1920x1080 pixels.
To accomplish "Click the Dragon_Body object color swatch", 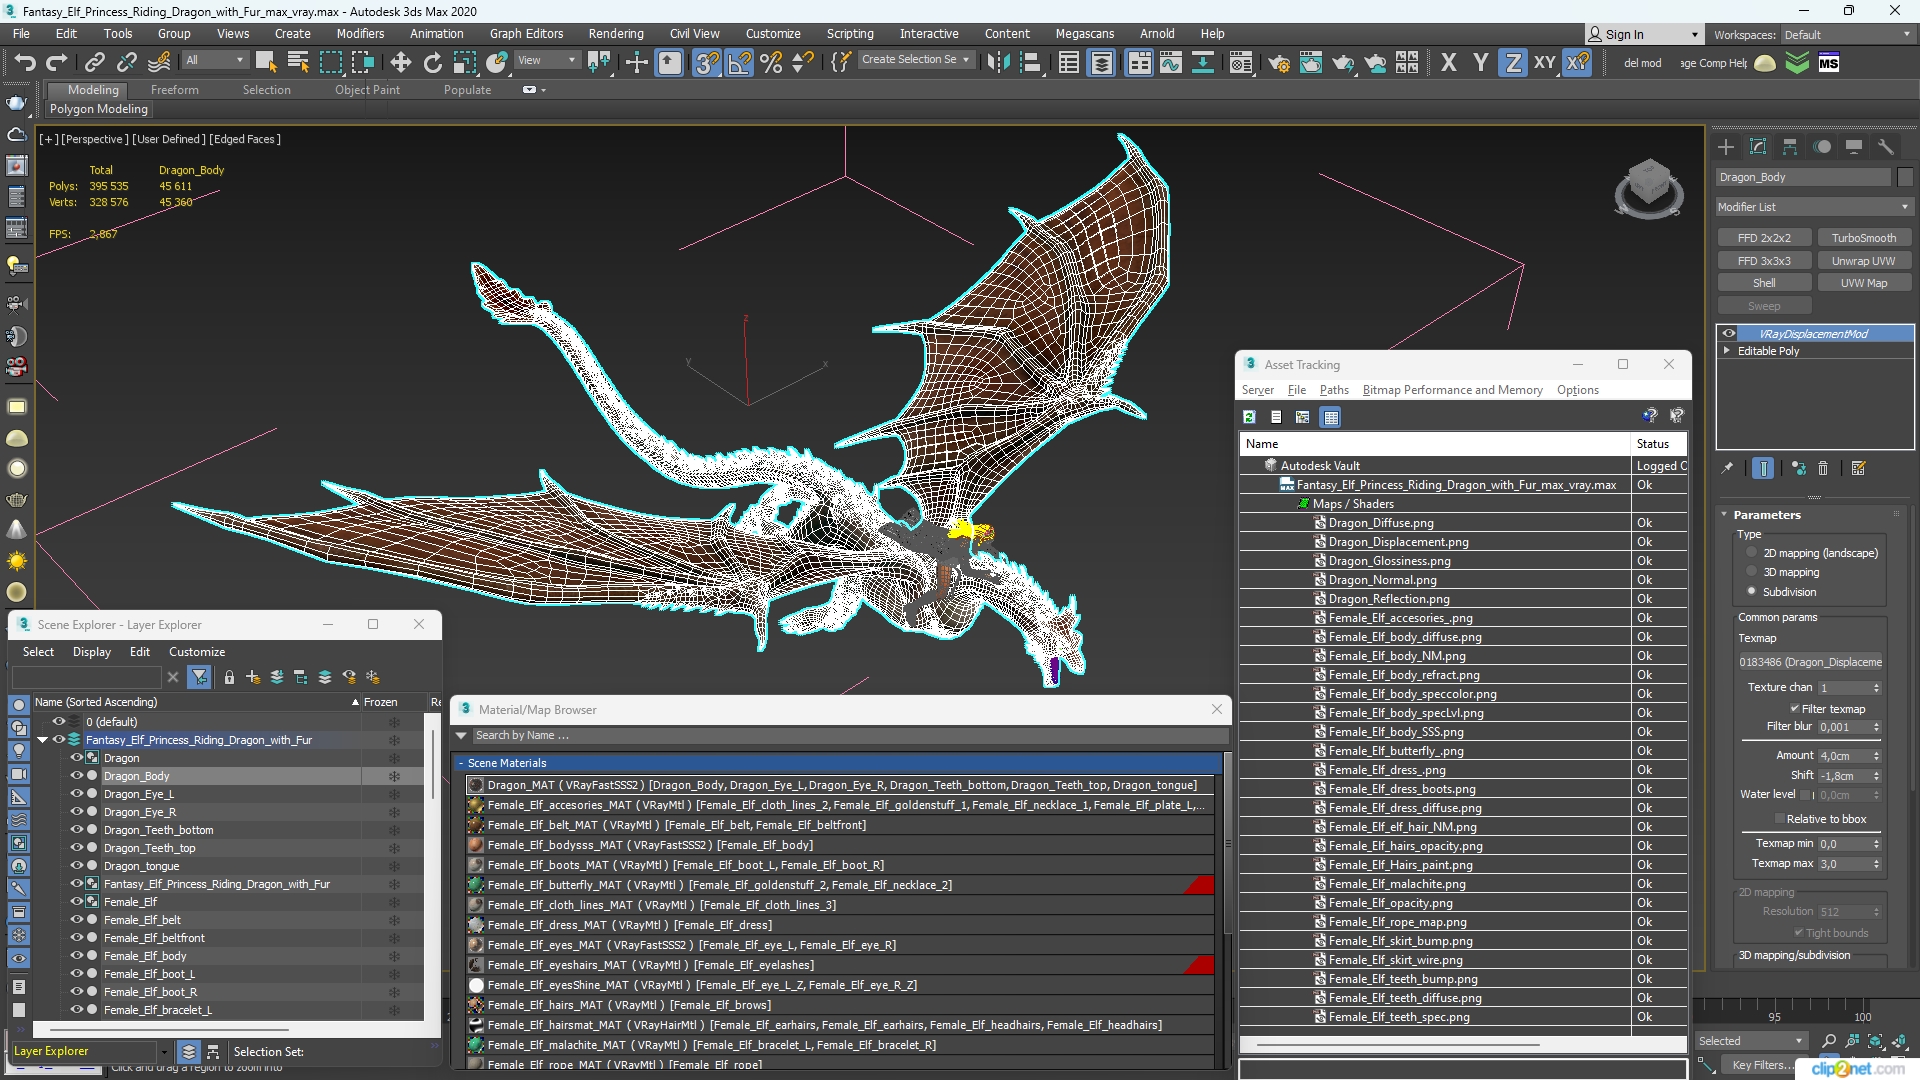I will pos(1905,177).
